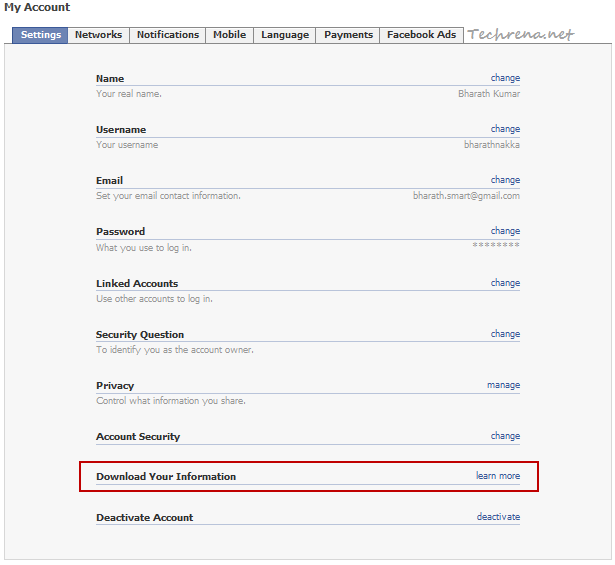Click learn more for Download Your Information

(x=498, y=476)
